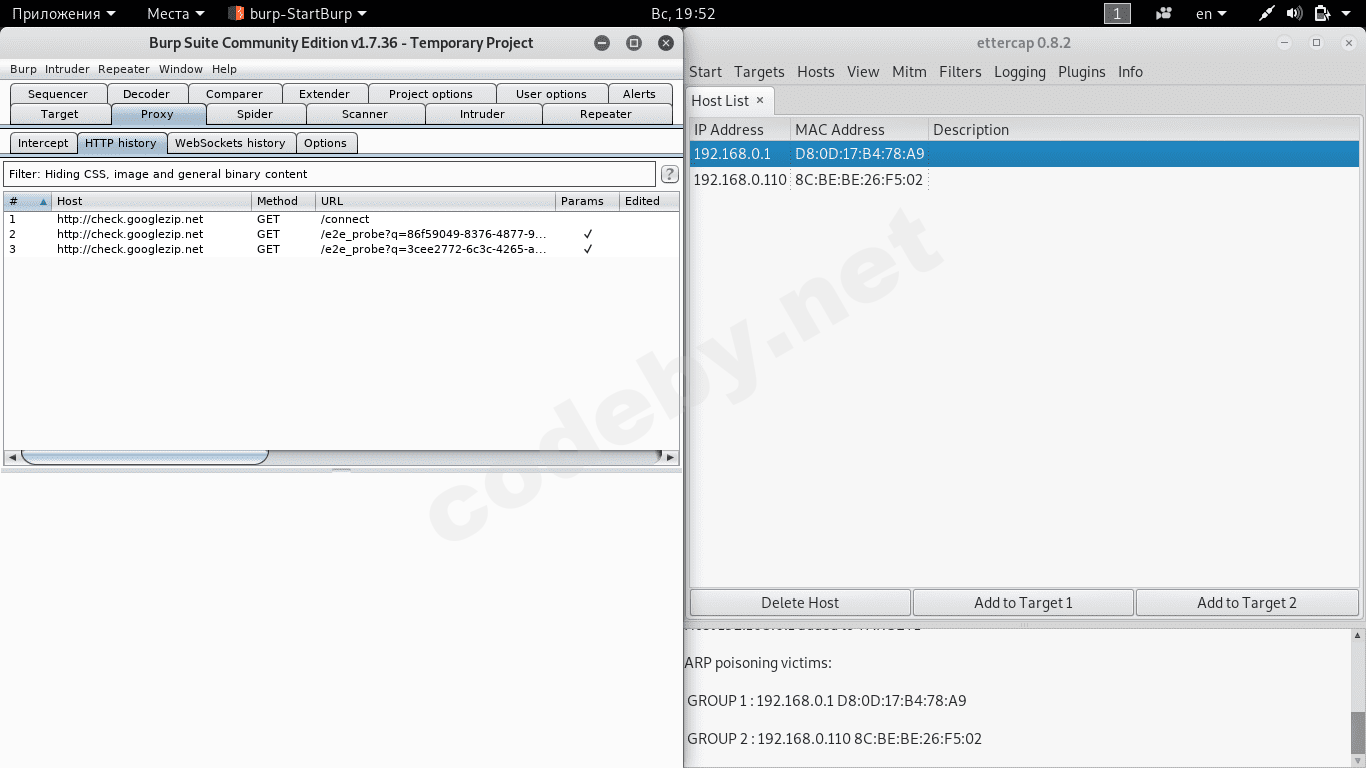Select the e2e_probe?q=3cee2772 request row
Image resolution: width=1366 pixels, height=768 pixels.
[x=341, y=249]
